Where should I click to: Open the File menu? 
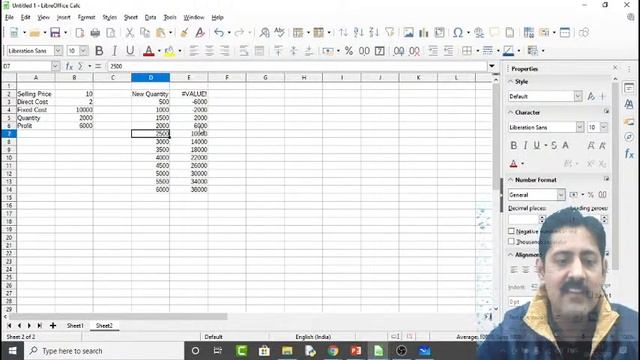(9, 17)
